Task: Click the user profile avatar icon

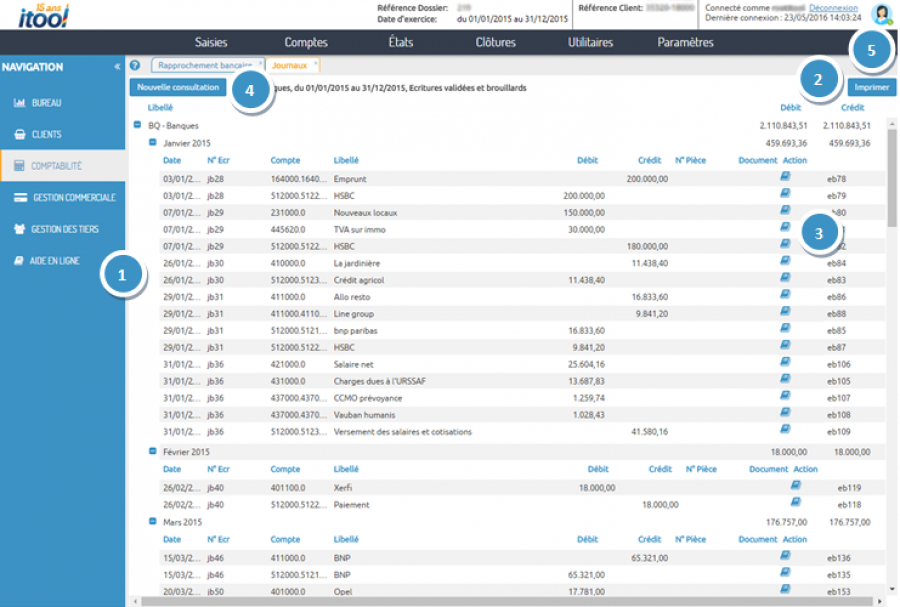Action: point(881,14)
